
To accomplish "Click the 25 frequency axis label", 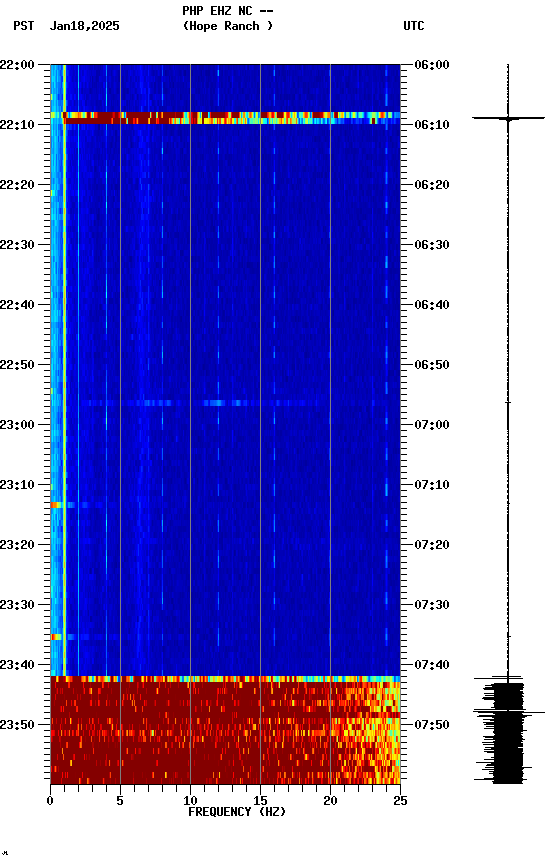I will click(x=400, y=801).
